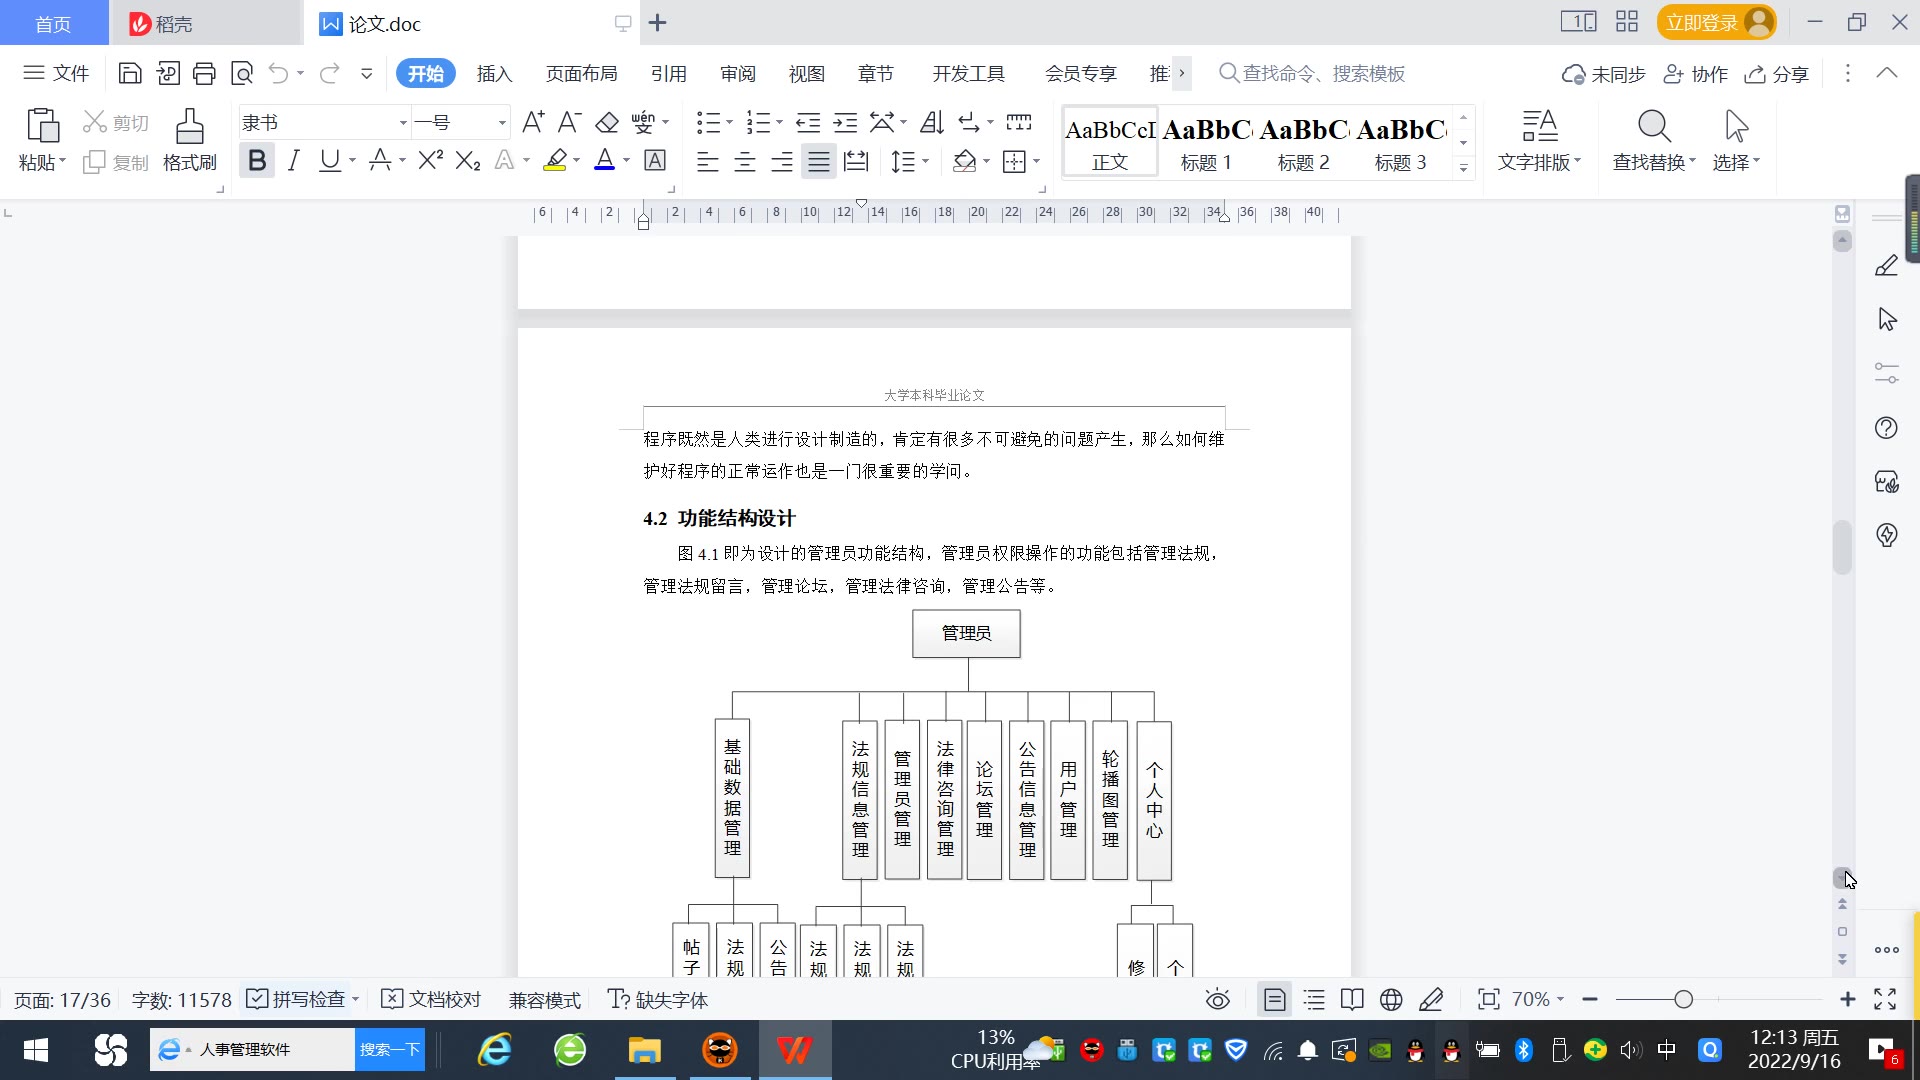The image size is (1920, 1080).
Task: Open the WPS app in taskbar
Action: [795, 1049]
